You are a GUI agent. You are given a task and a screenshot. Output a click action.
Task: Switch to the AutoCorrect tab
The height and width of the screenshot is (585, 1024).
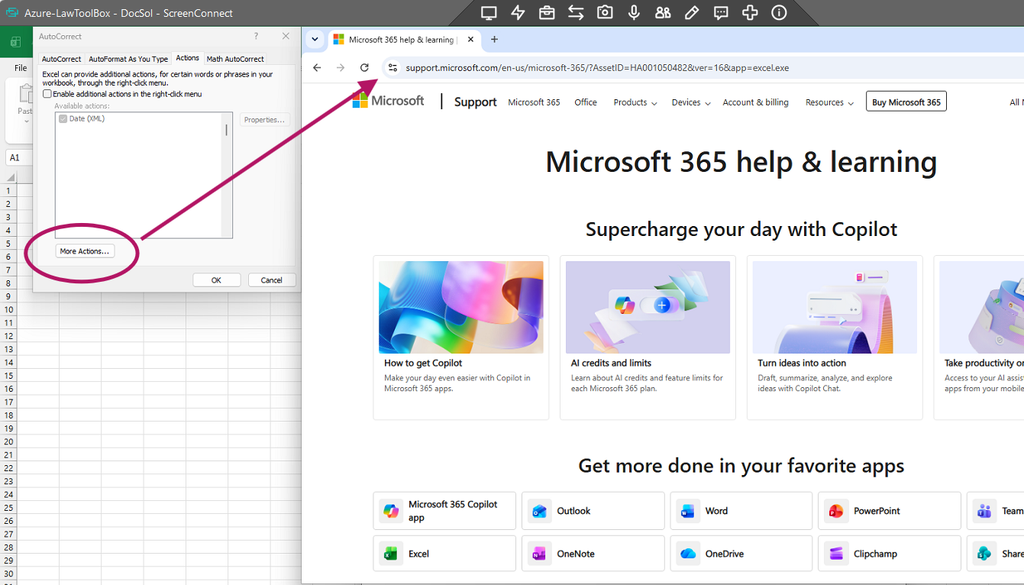tap(61, 59)
